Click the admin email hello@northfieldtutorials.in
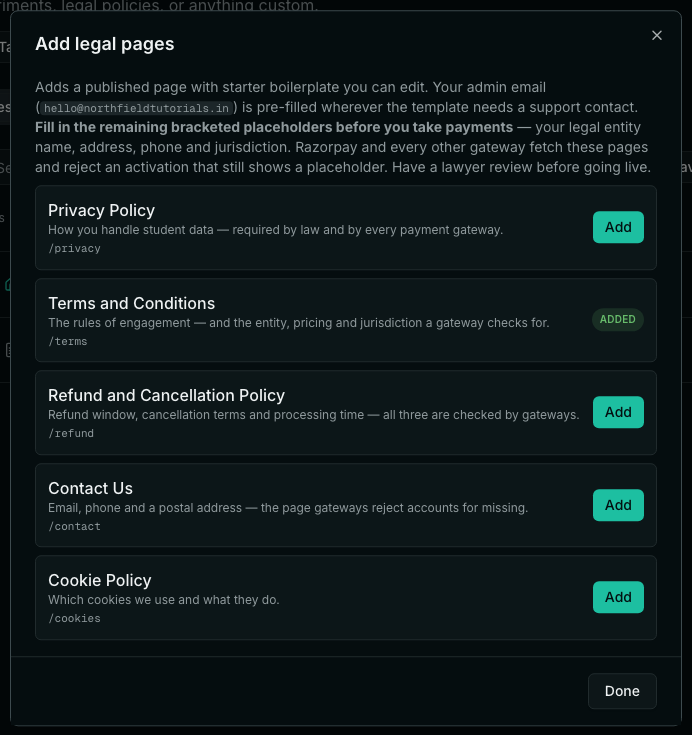 pyautogui.click(x=136, y=108)
